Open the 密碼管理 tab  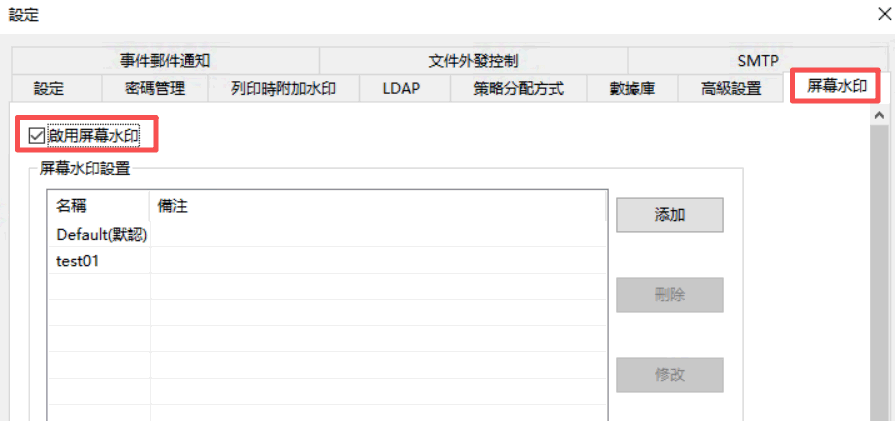155,88
